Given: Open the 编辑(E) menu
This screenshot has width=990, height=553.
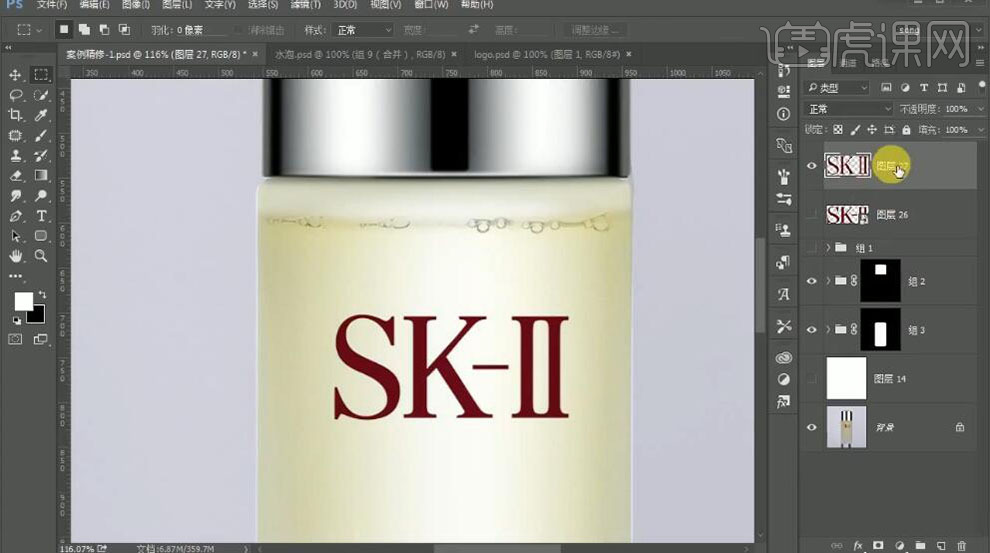Looking at the screenshot, I should pos(95,5).
